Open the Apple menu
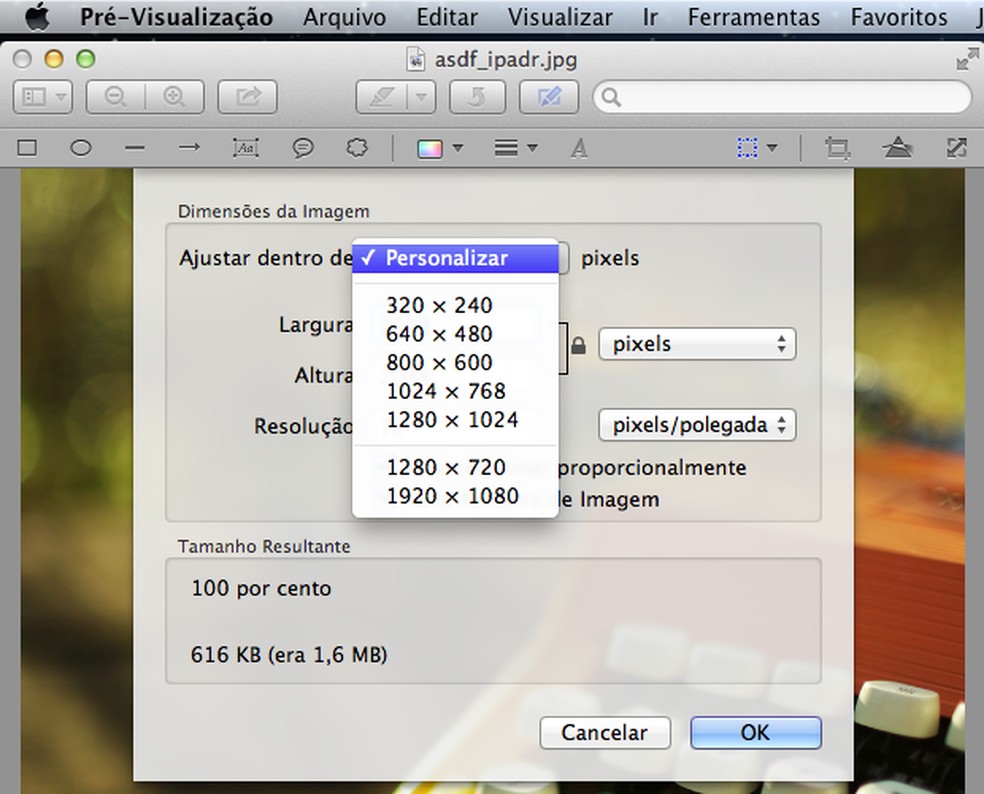Image resolution: width=984 pixels, height=794 pixels. tap(37, 16)
